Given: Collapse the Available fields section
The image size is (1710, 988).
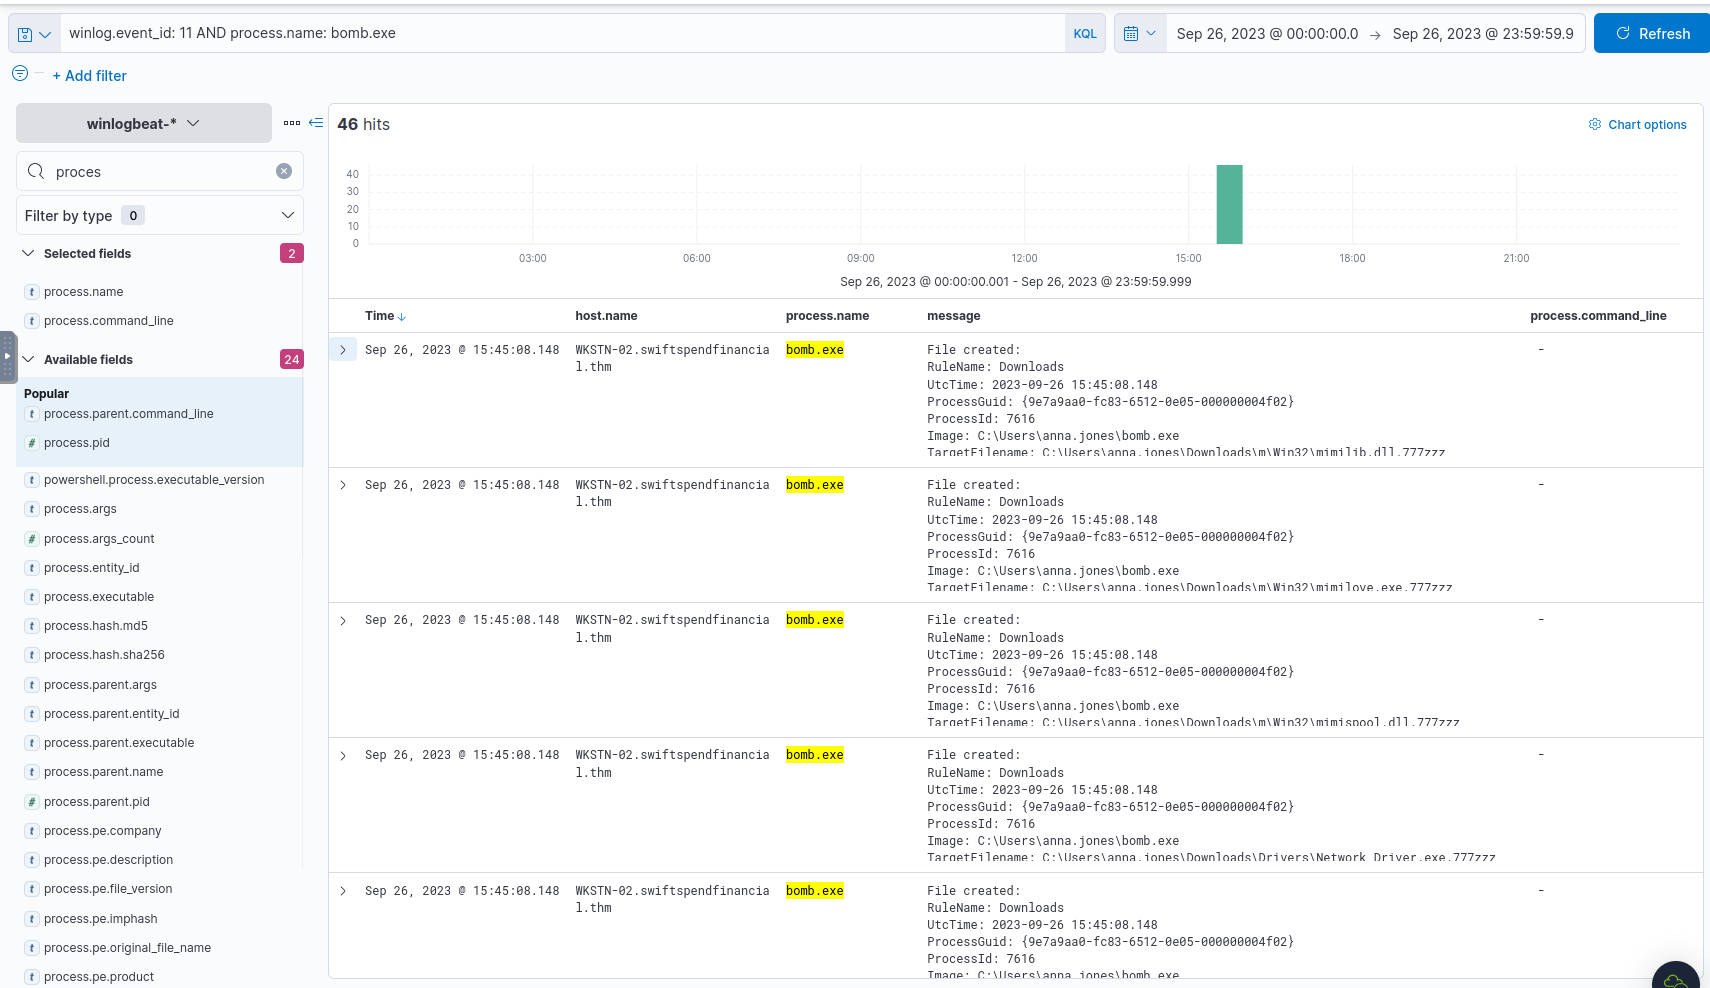Looking at the screenshot, I should coord(28,360).
